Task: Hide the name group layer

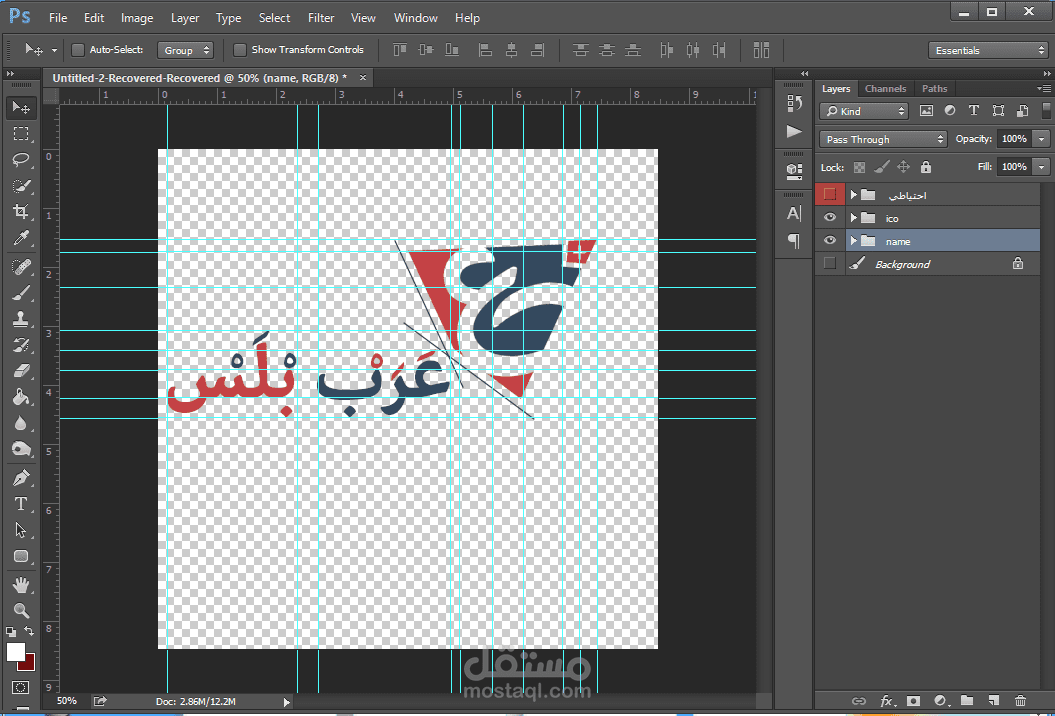Action: coord(830,241)
